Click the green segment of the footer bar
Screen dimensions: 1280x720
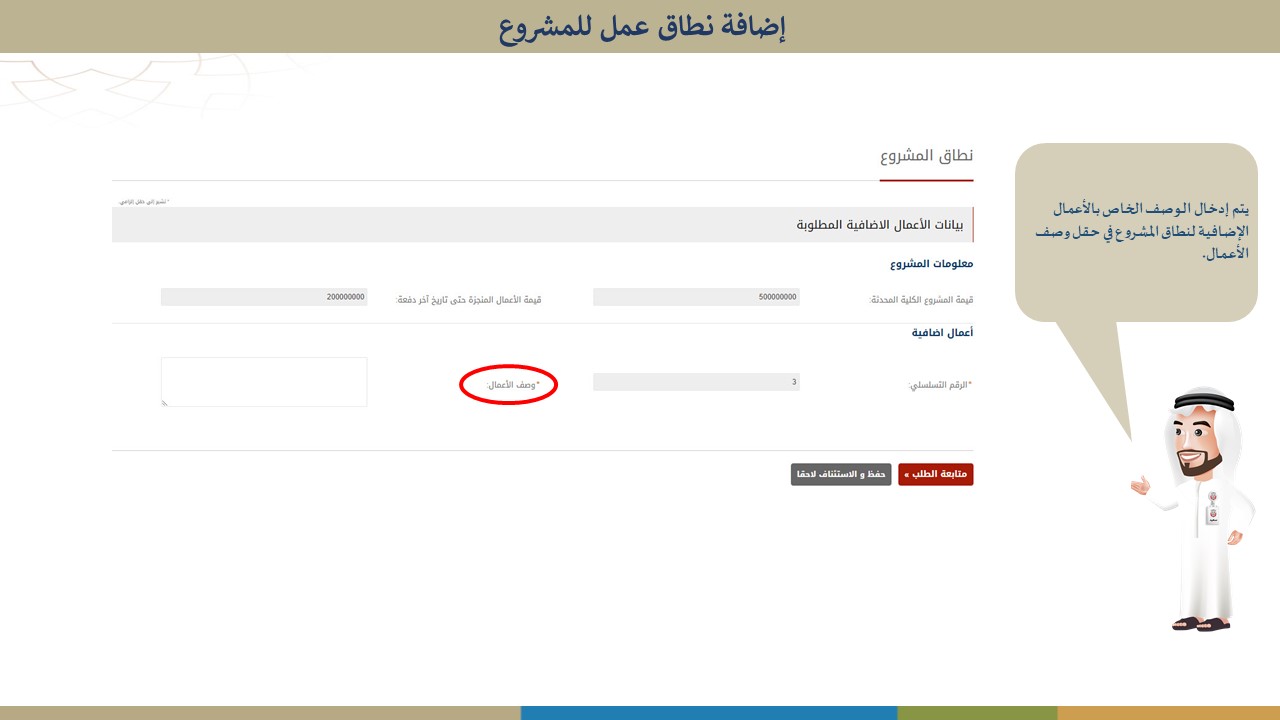click(976, 713)
